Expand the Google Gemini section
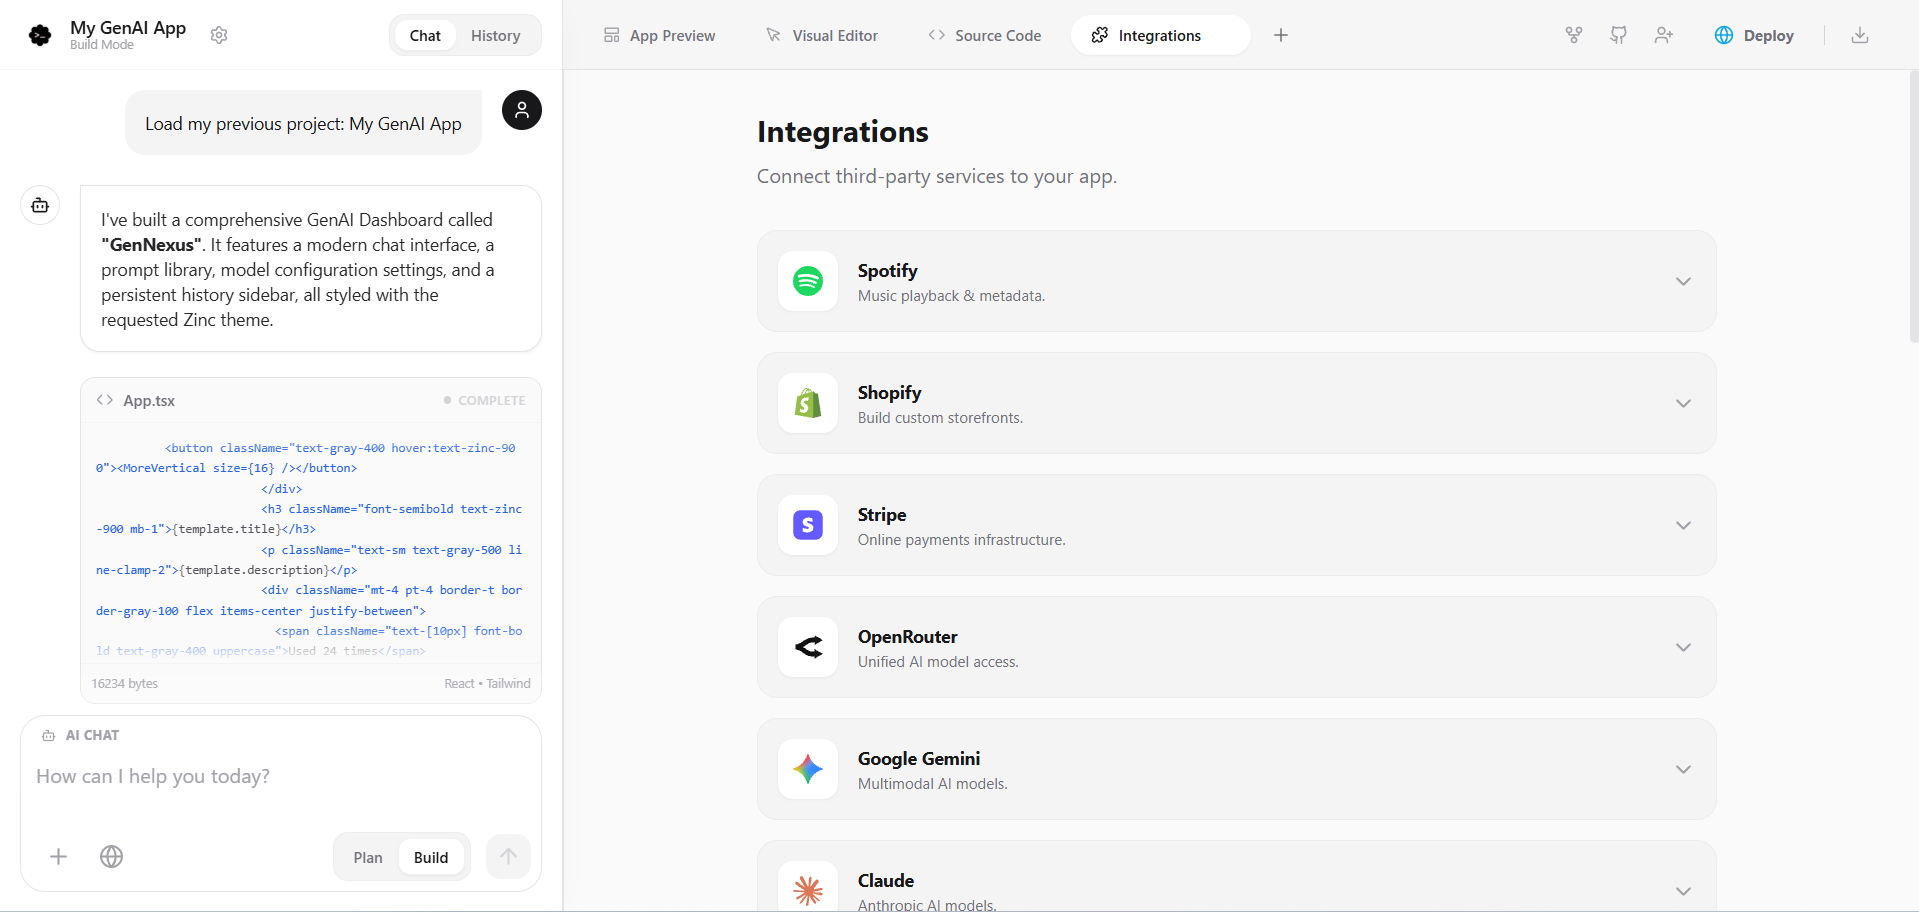Image resolution: width=1919 pixels, height=912 pixels. click(1683, 769)
